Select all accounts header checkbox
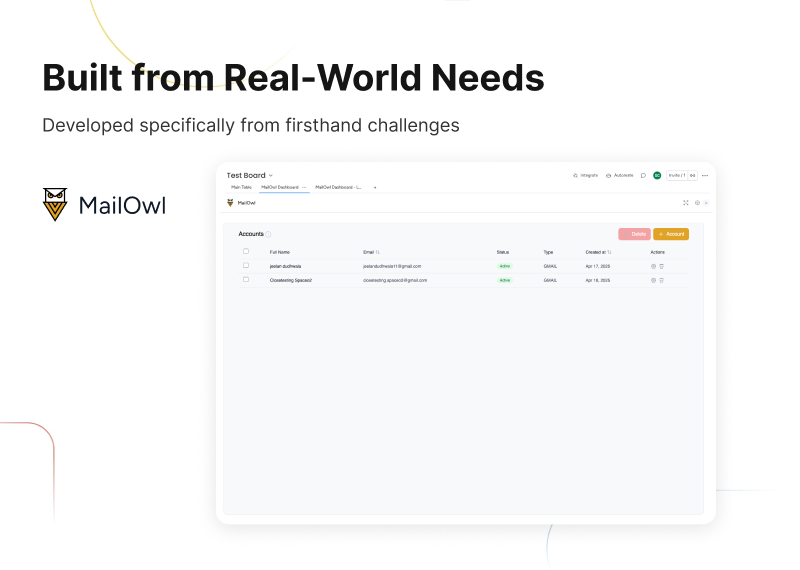Image resolution: width=800 pixels, height=570 pixels. [x=246, y=252]
